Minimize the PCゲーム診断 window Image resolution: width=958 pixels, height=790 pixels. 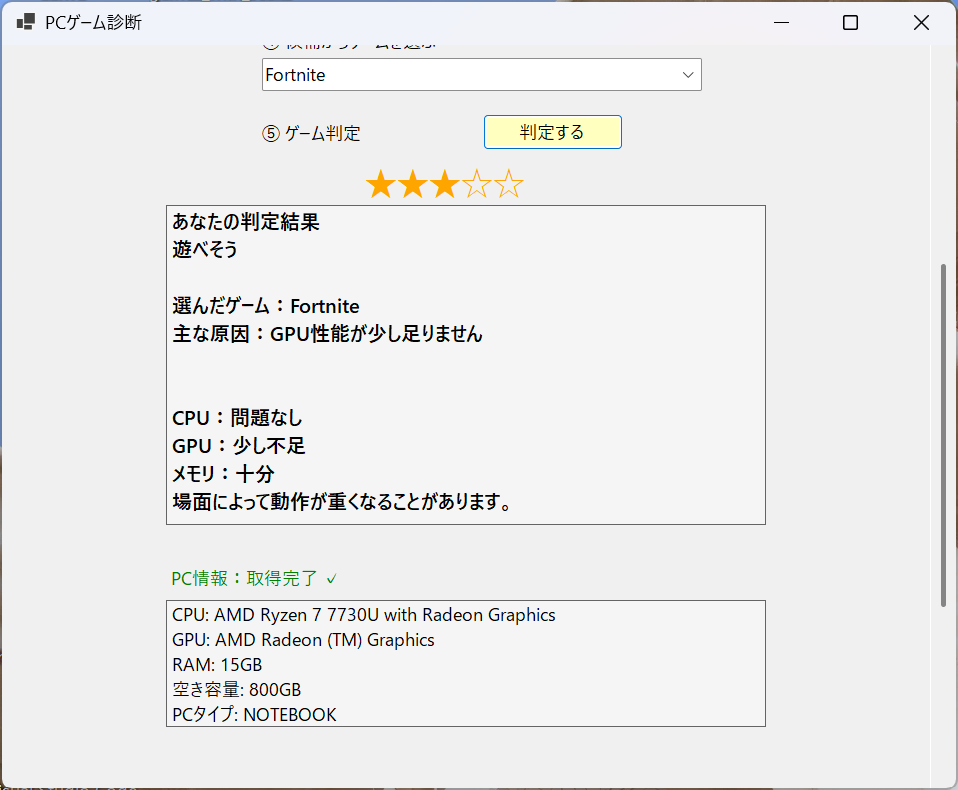tap(781, 23)
